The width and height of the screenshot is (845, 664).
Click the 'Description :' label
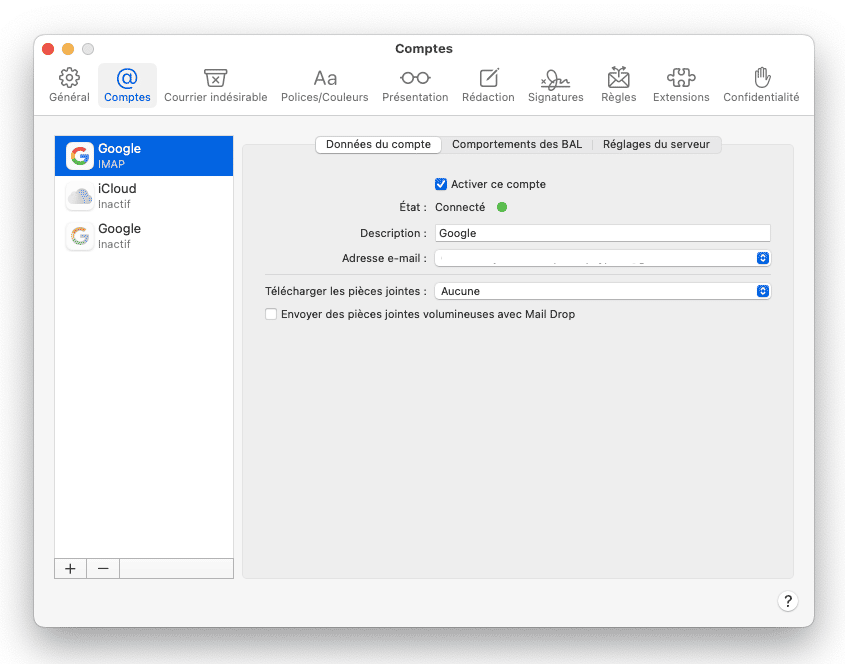(x=393, y=233)
